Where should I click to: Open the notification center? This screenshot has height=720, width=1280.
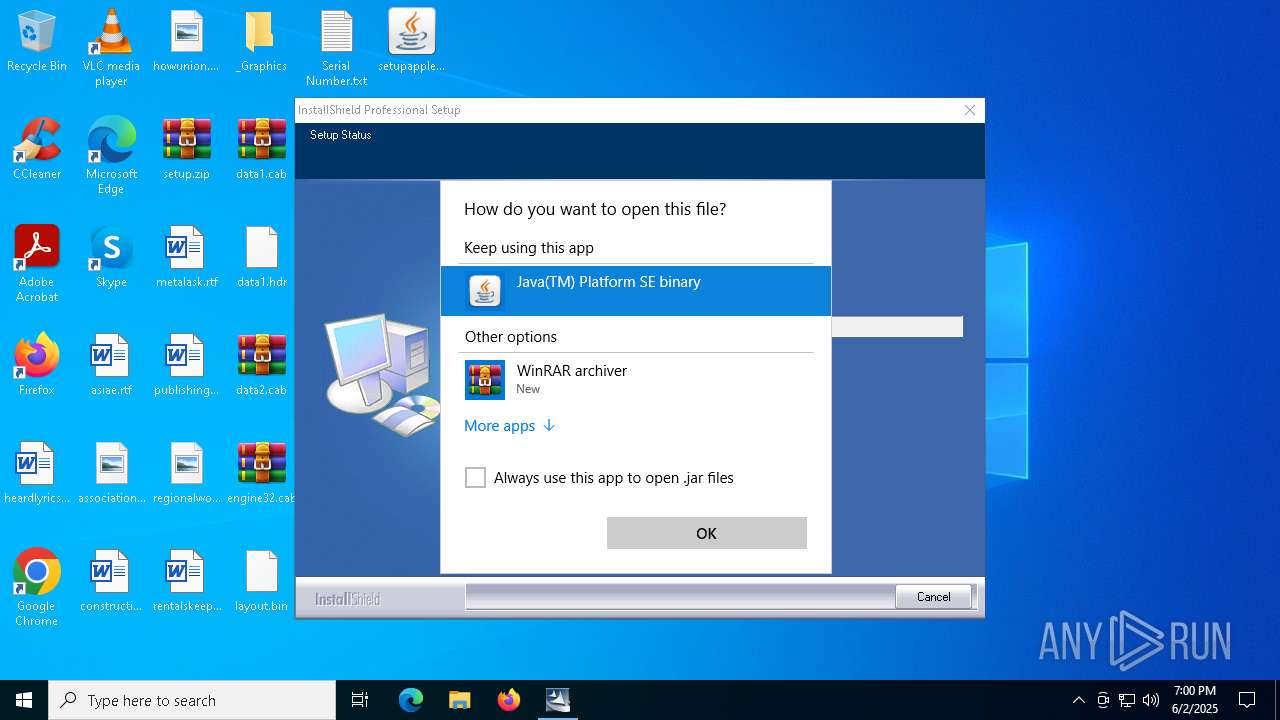pos(1247,700)
